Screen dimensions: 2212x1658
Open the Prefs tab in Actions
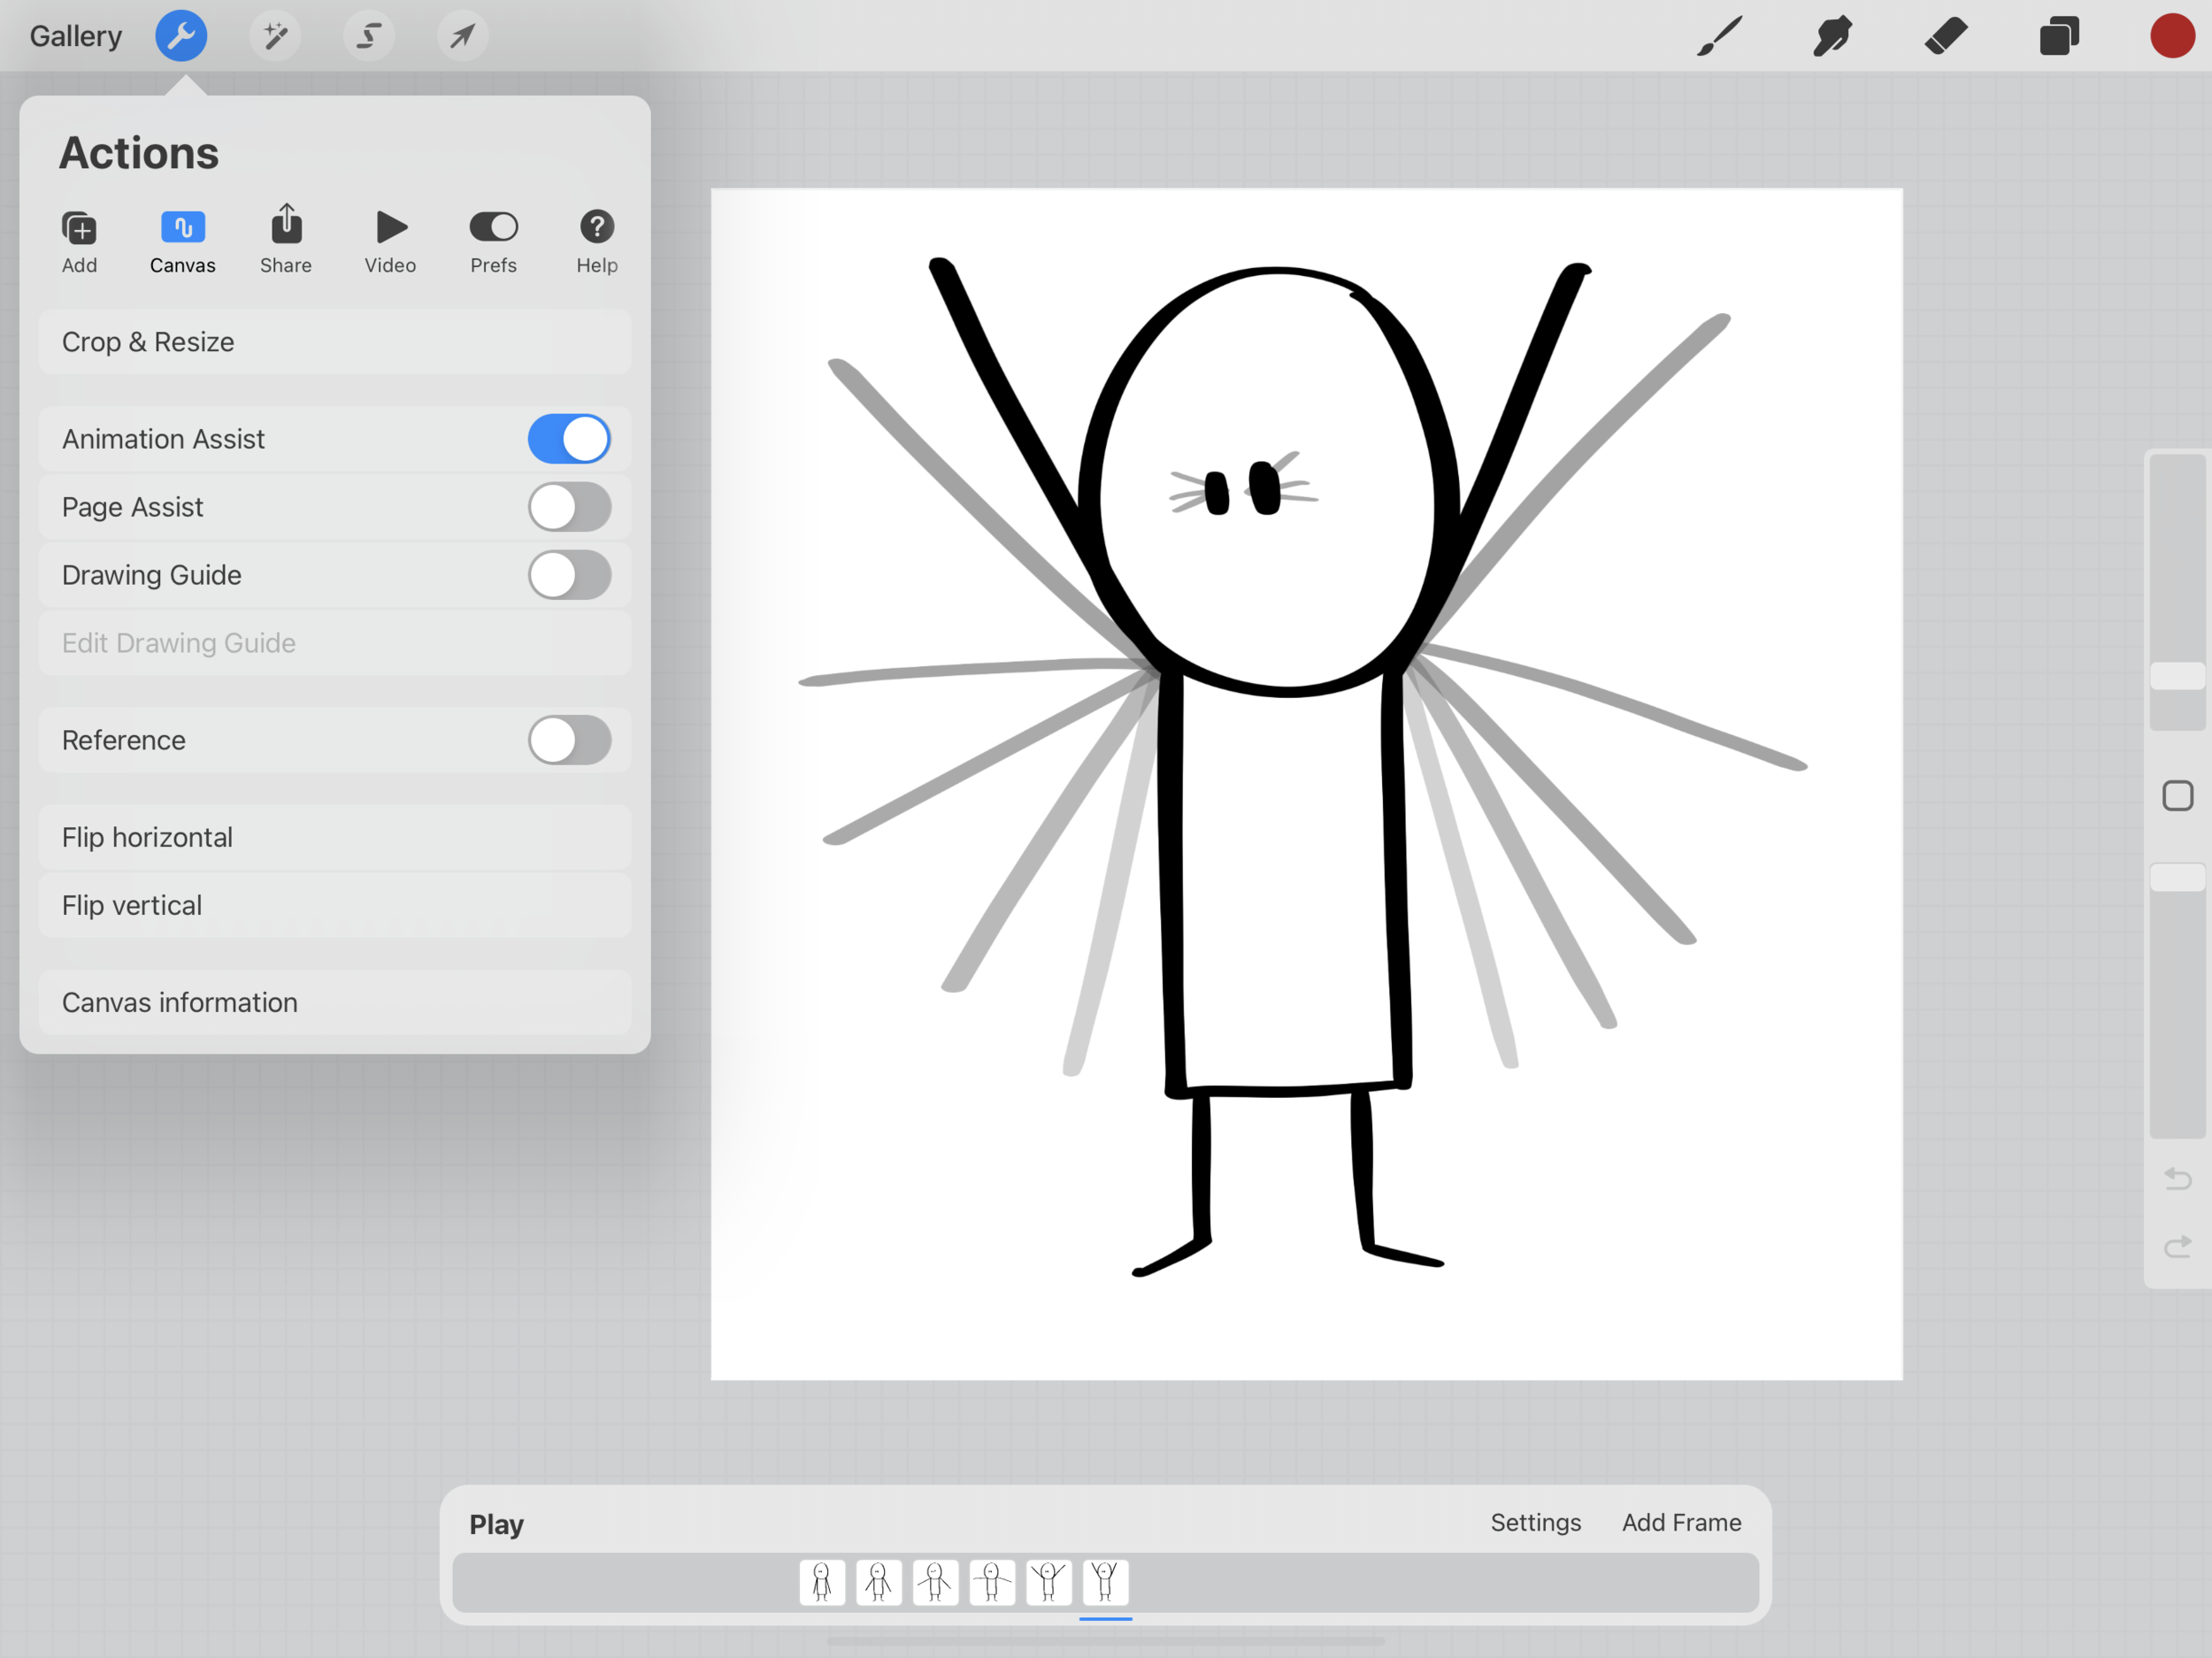click(492, 240)
